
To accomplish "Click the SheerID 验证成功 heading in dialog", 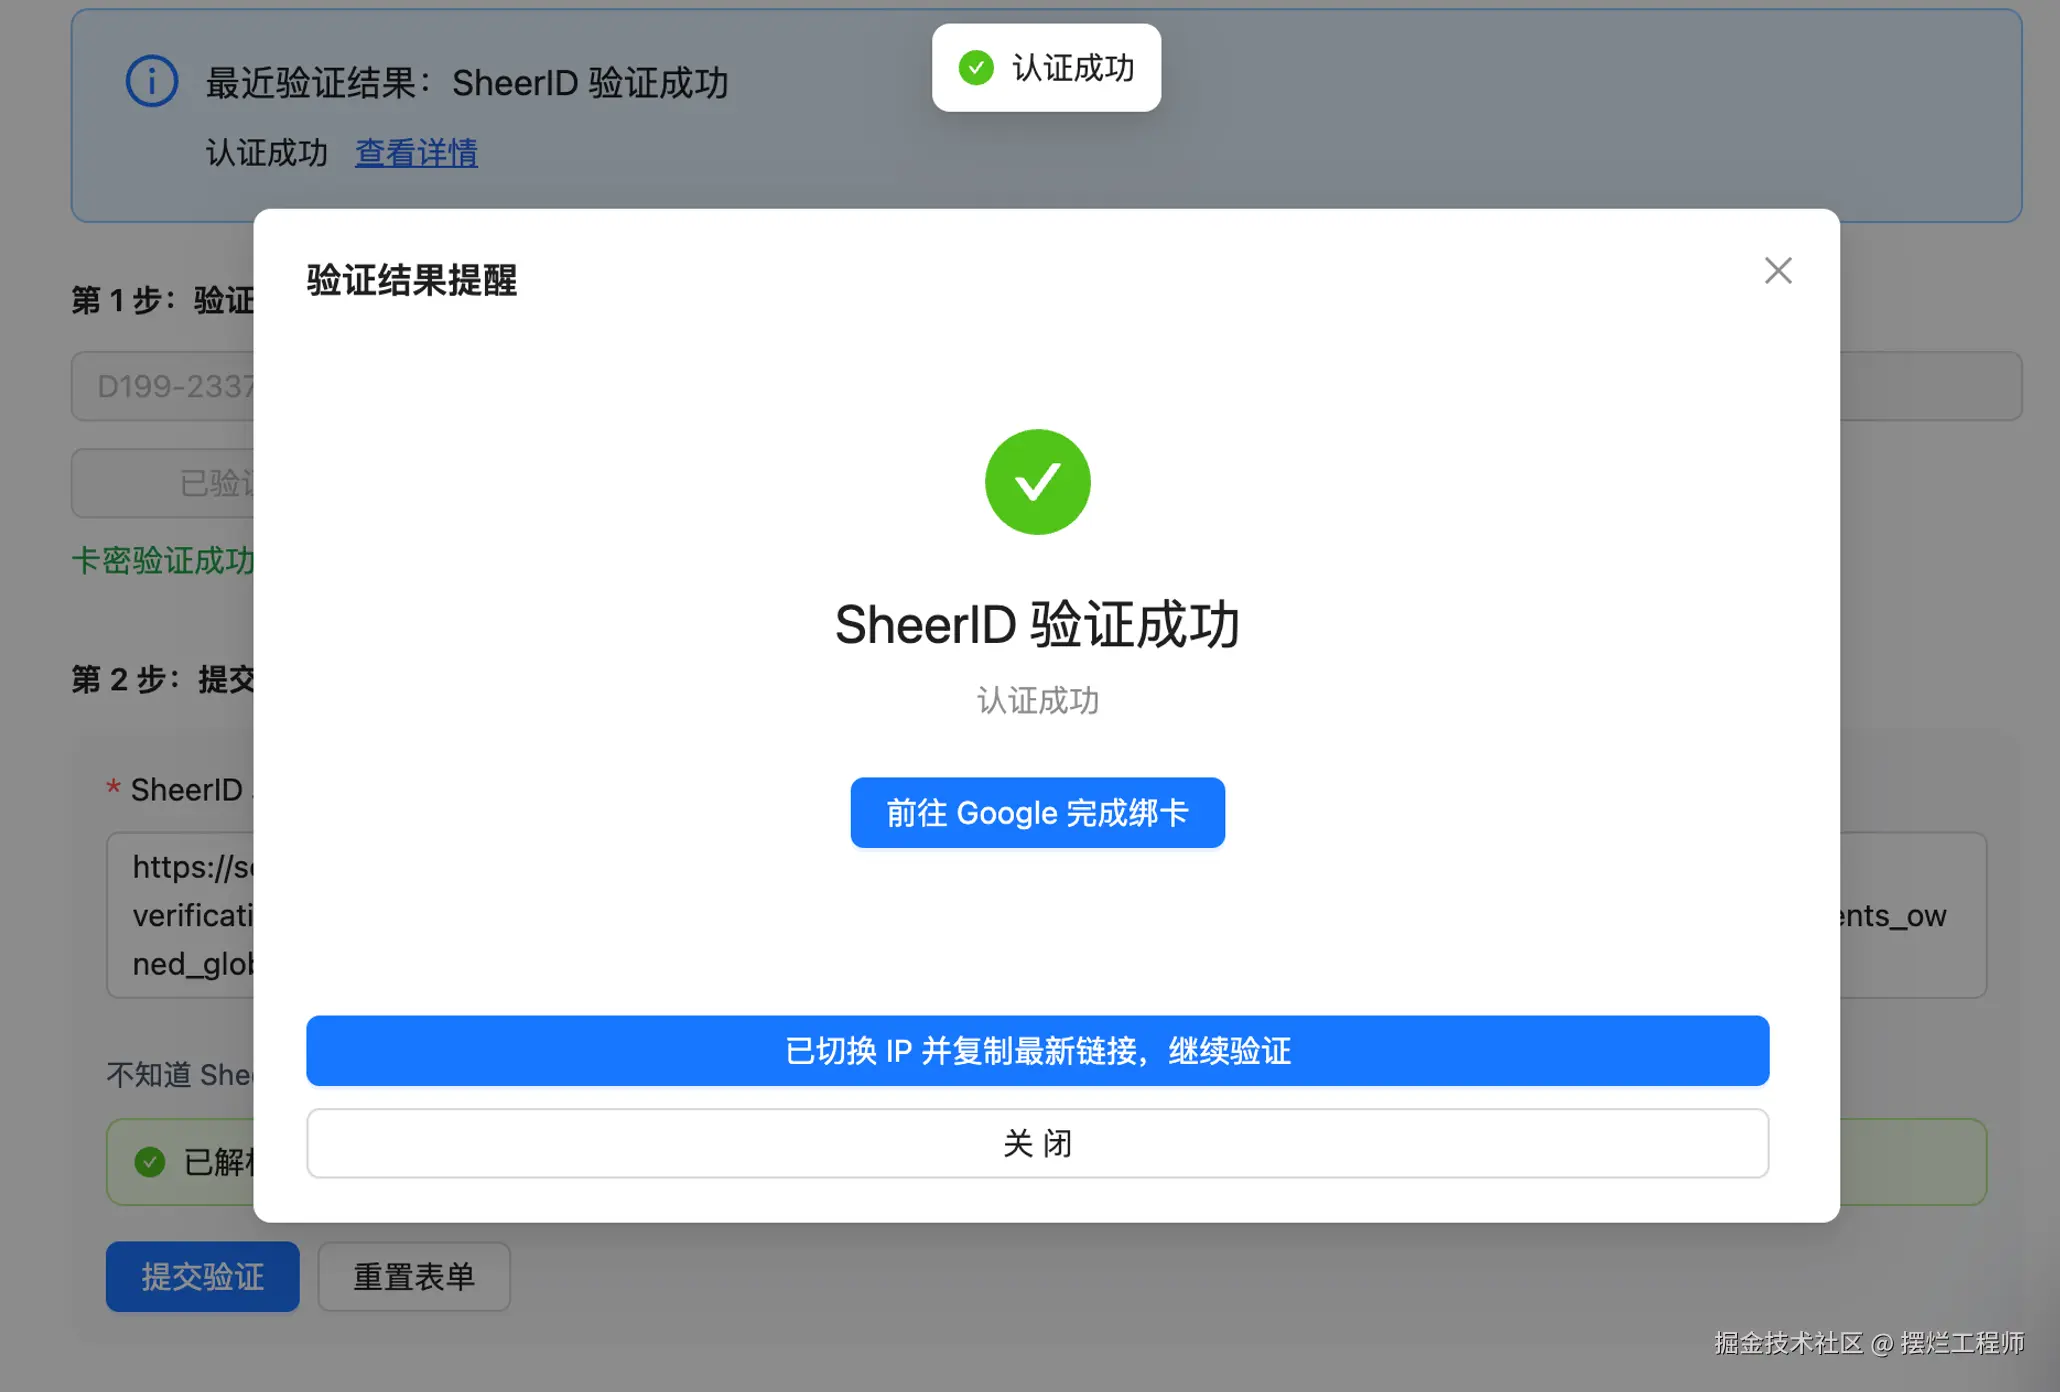I will point(1037,625).
